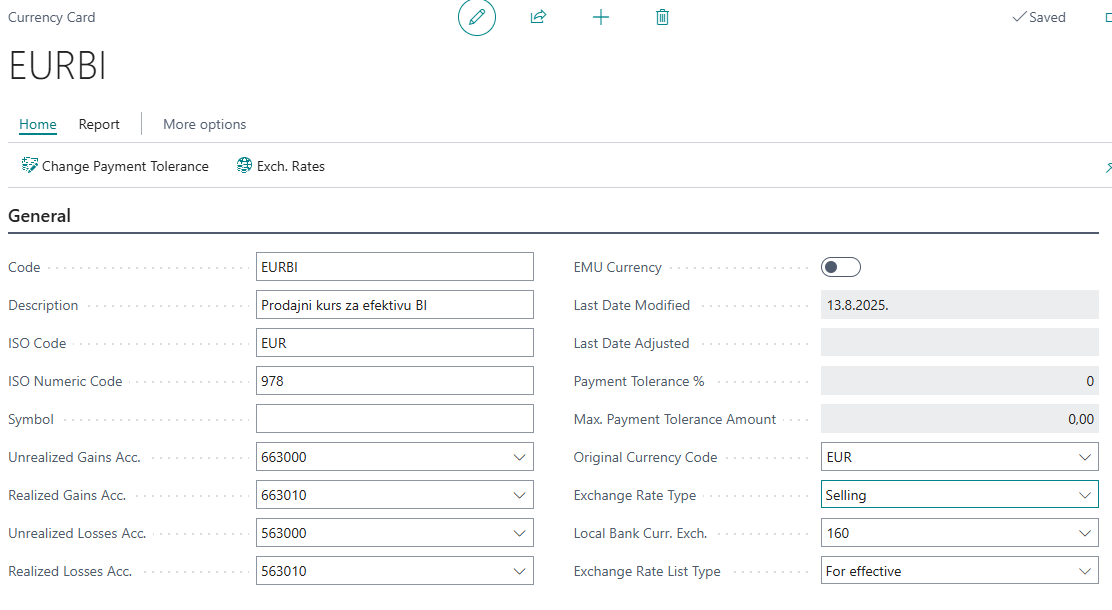Expand the Unrealized Gains Acc. dropdown
The height and width of the screenshot is (610, 1112).
[x=519, y=457]
